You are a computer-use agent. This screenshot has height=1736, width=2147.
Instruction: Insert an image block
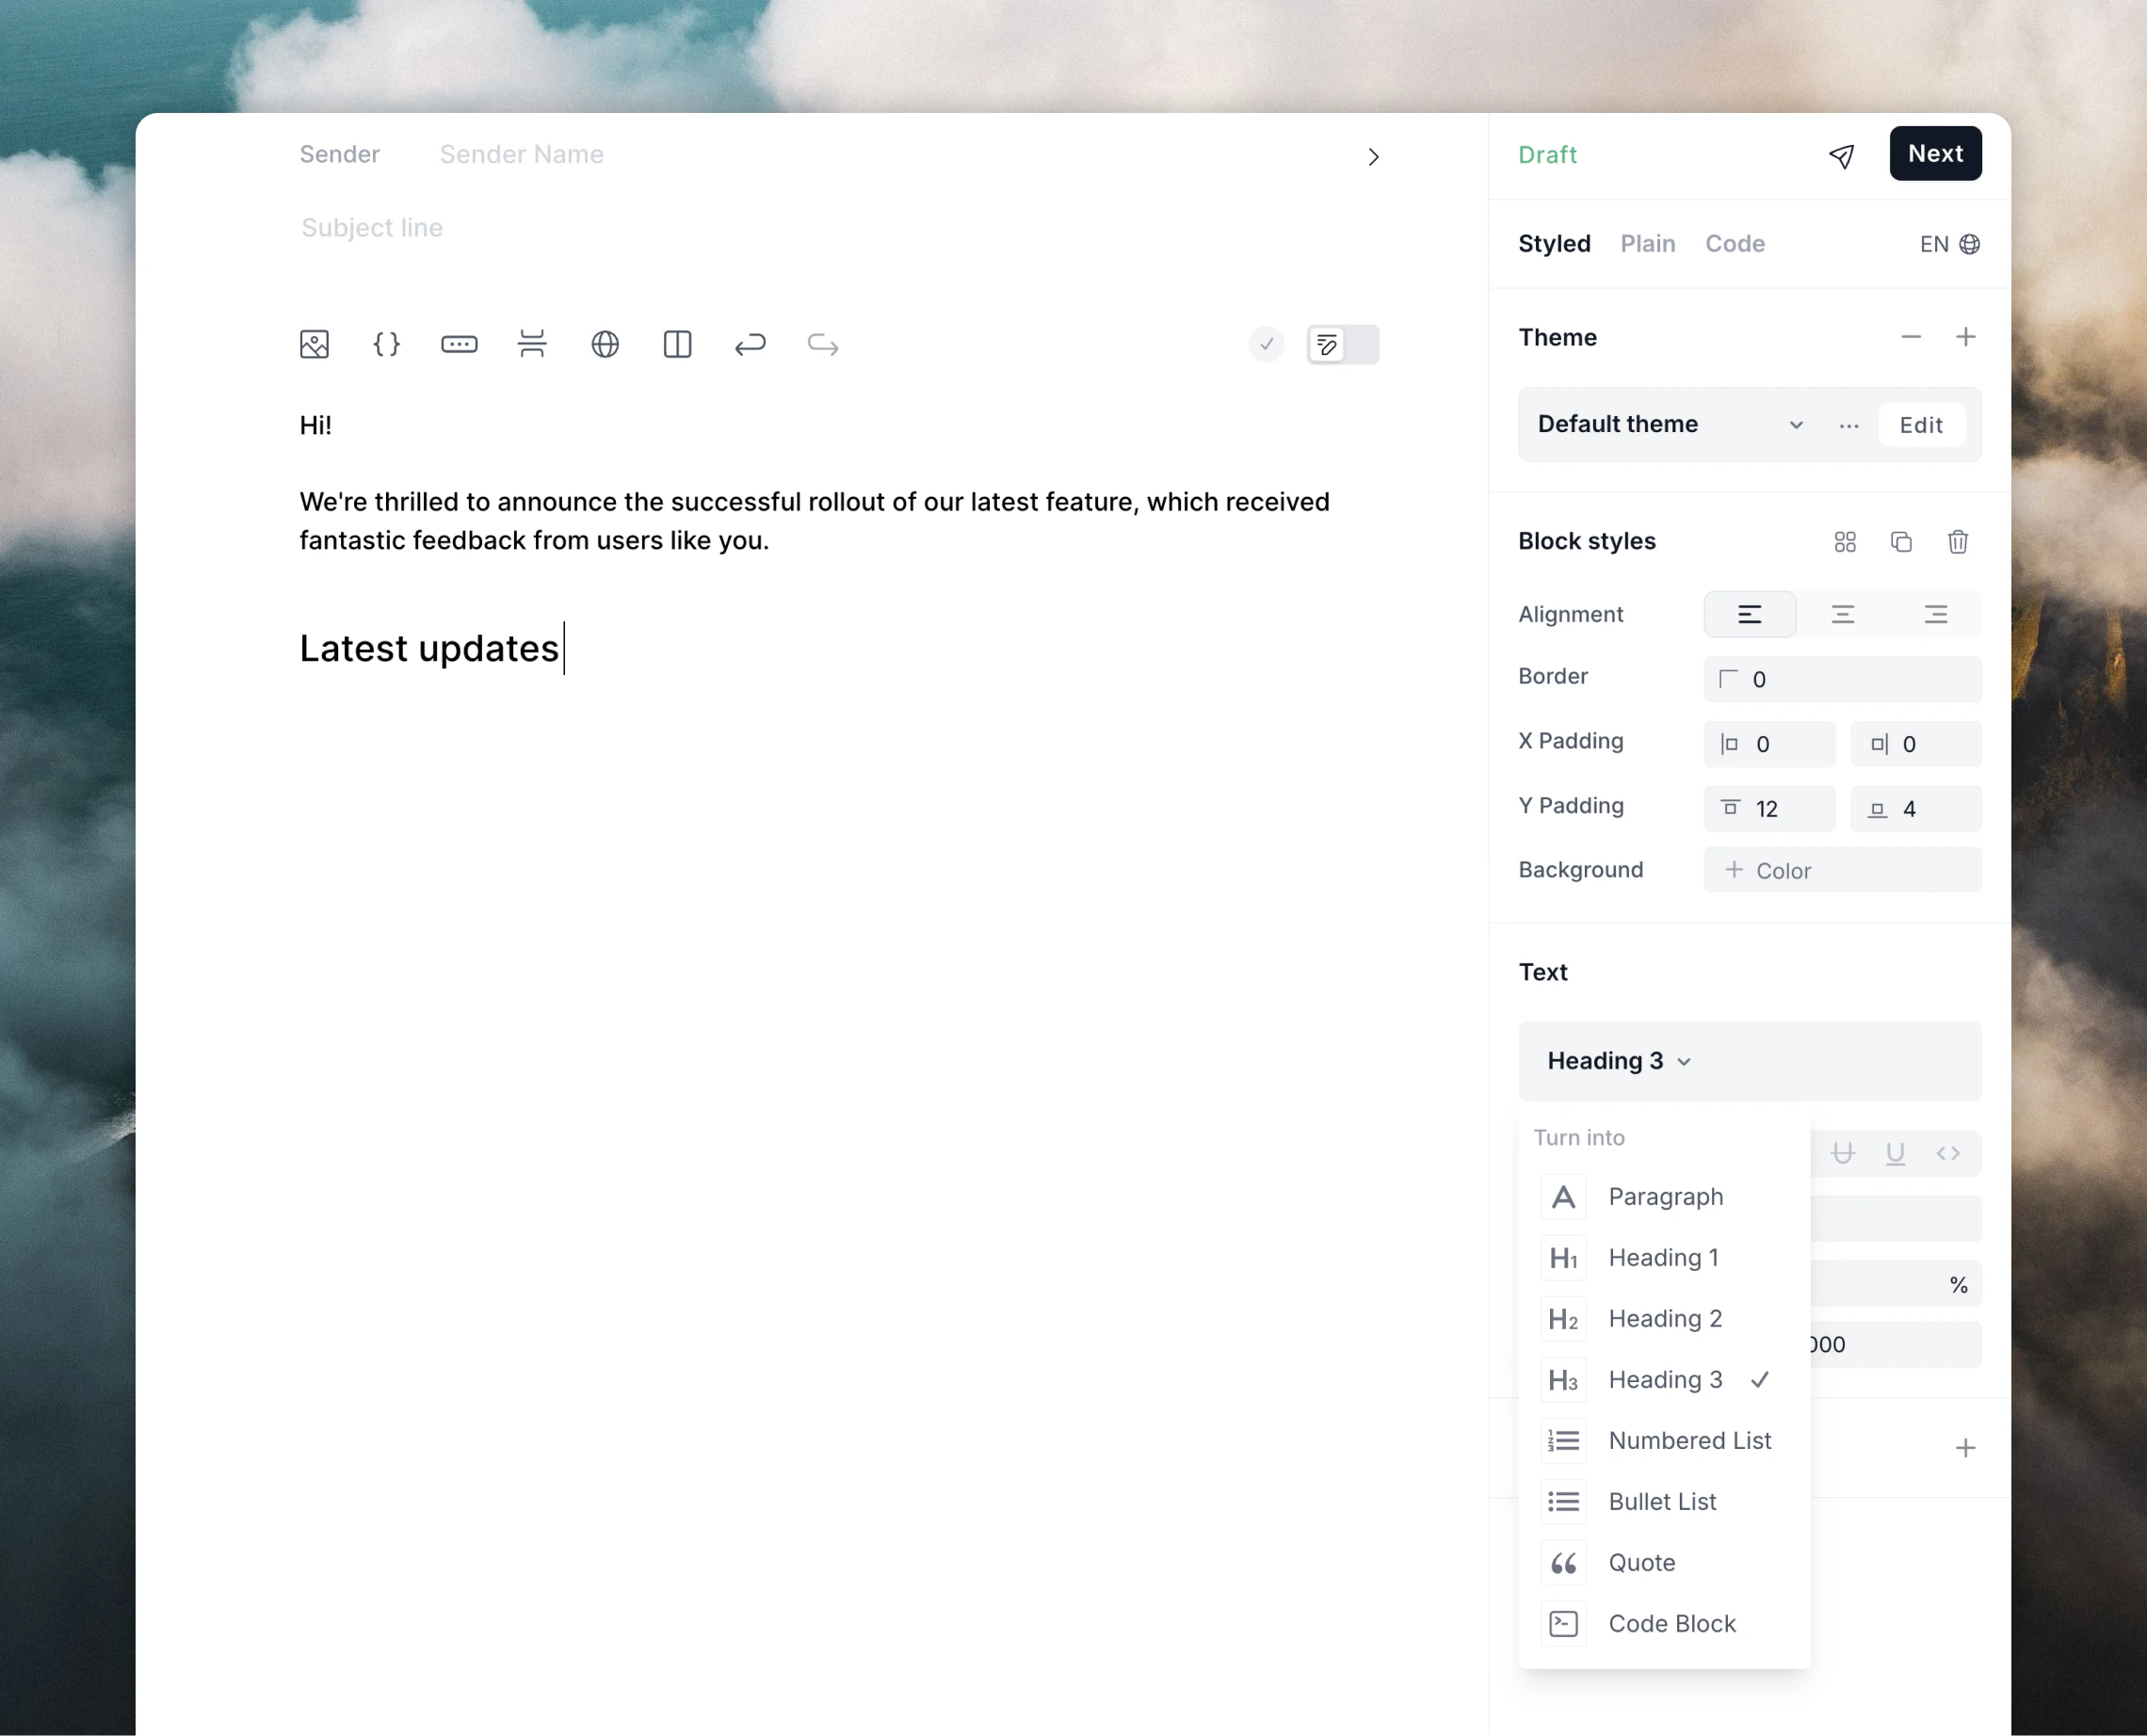313,344
